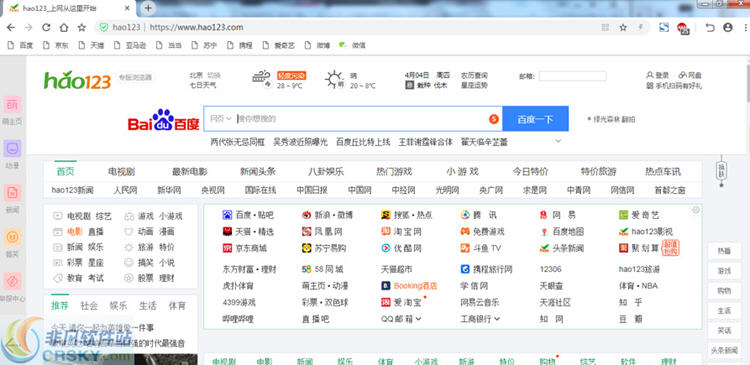Screen dimensions: 750x365
Task: Click the settings gear in site grid corner
Action: point(696,210)
